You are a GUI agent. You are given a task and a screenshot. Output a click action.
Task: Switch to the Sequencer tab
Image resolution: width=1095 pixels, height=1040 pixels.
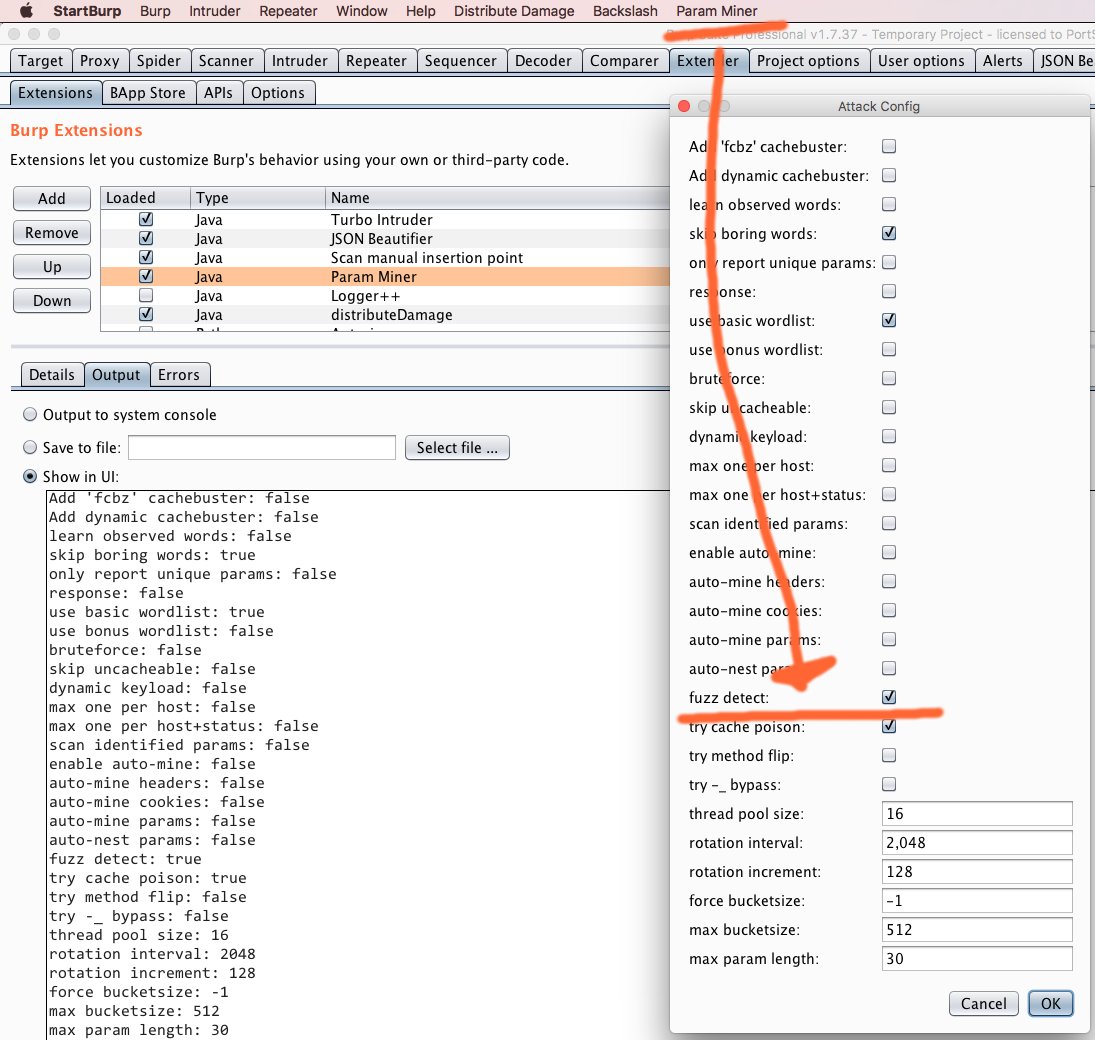(x=460, y=61)
